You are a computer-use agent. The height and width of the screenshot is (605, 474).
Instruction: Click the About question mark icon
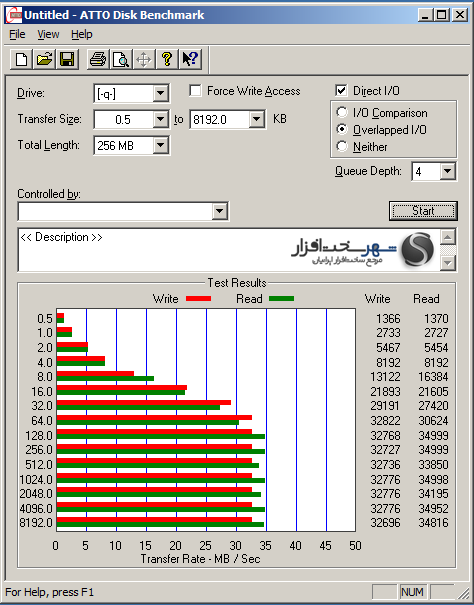[167, 59]
